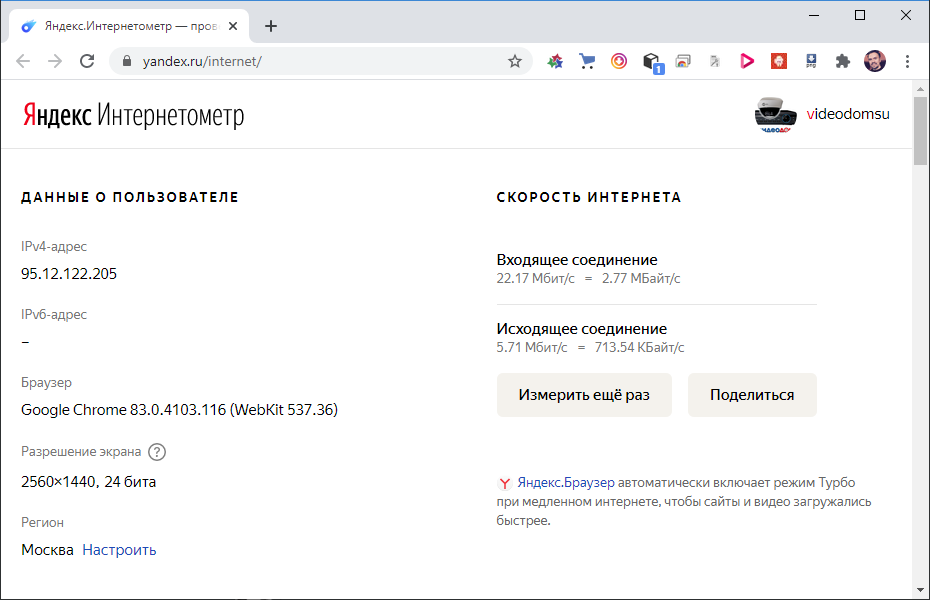Click the IPv6-адрес label

(x=54, y=314)
